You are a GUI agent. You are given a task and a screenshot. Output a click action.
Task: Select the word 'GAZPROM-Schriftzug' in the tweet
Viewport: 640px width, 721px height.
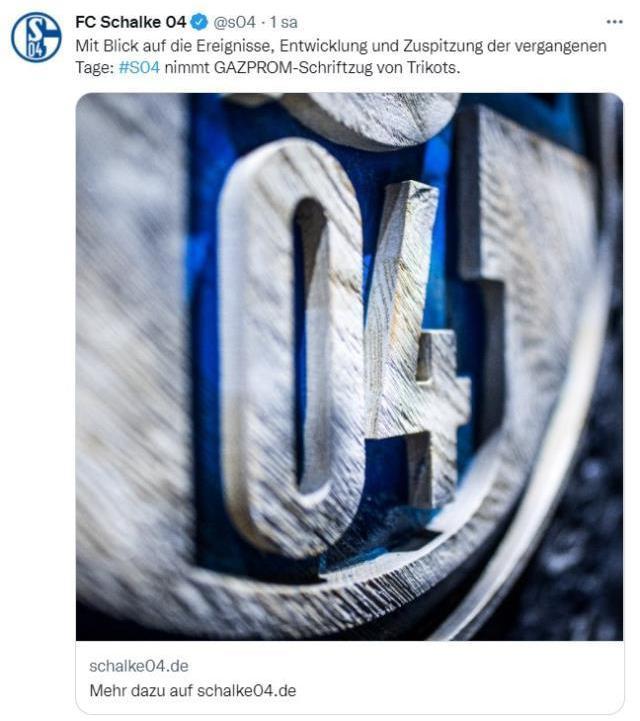[293, 68]
